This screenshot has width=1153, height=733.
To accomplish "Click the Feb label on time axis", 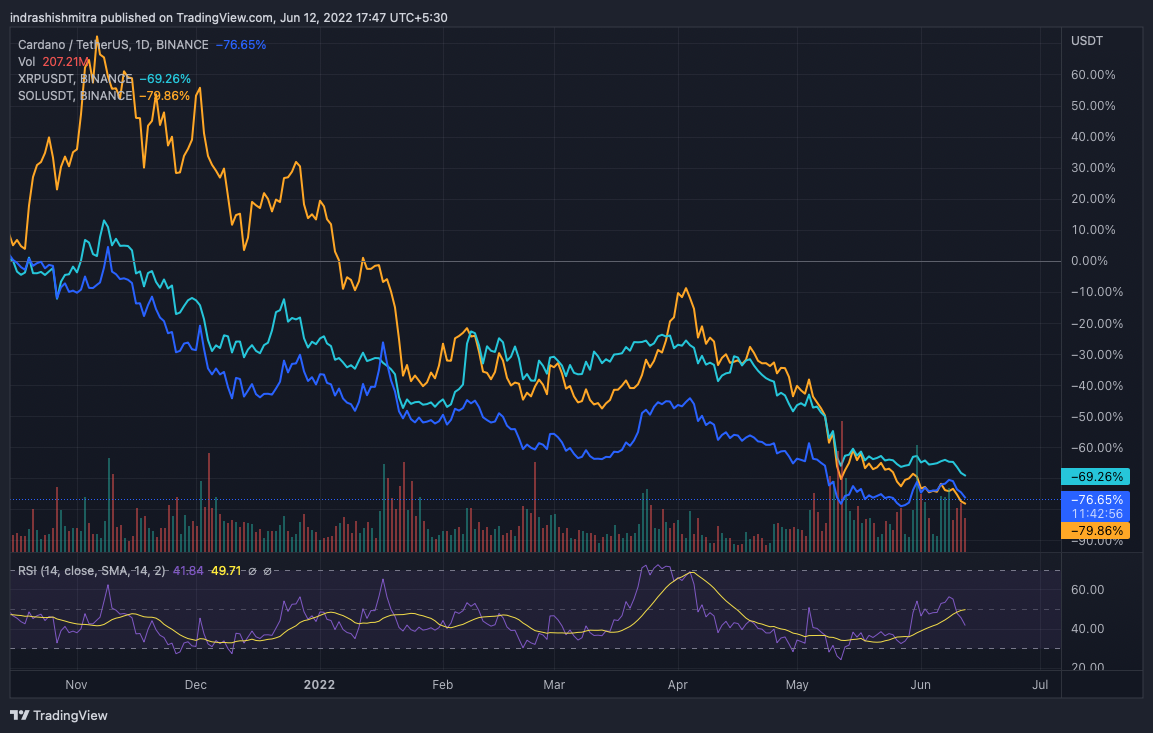I will point(442,684).
